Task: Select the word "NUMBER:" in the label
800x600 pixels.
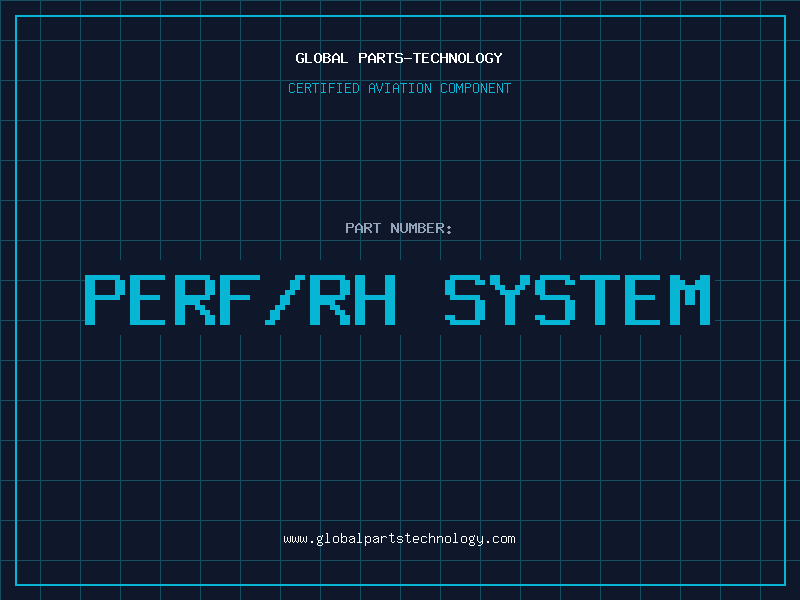Action: click(421, 229)
